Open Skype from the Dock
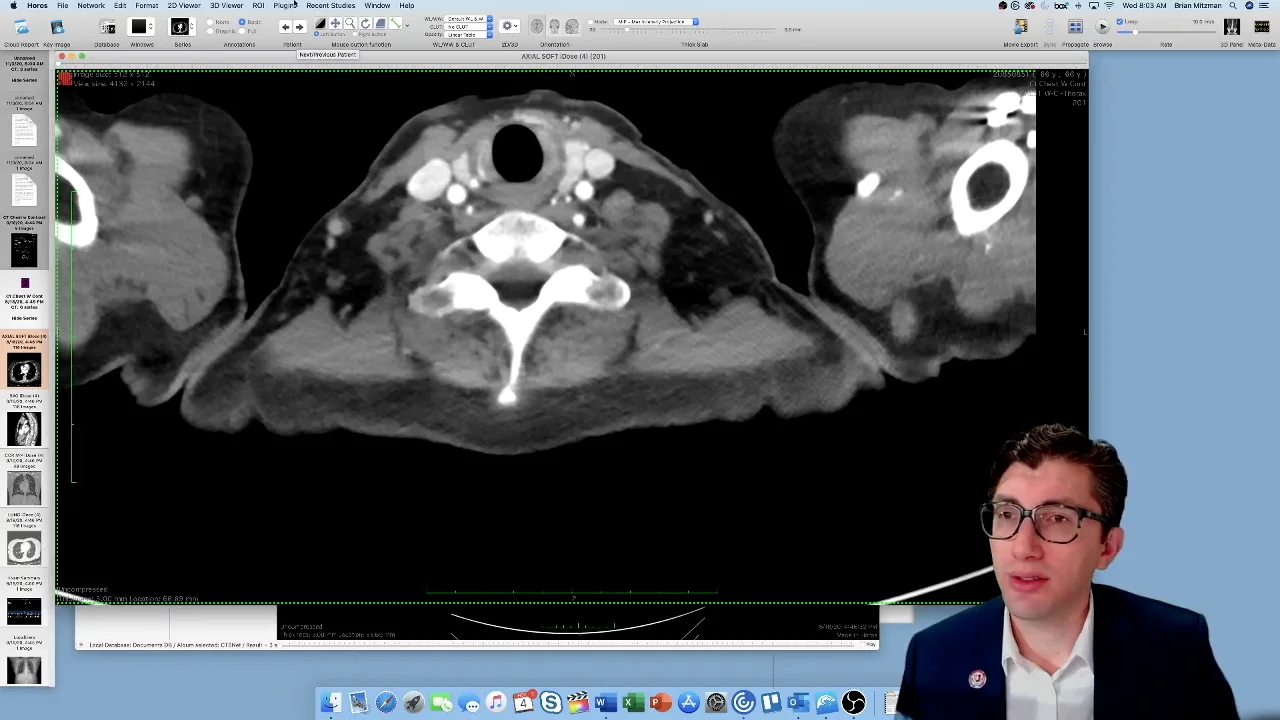 coord(551,703)
